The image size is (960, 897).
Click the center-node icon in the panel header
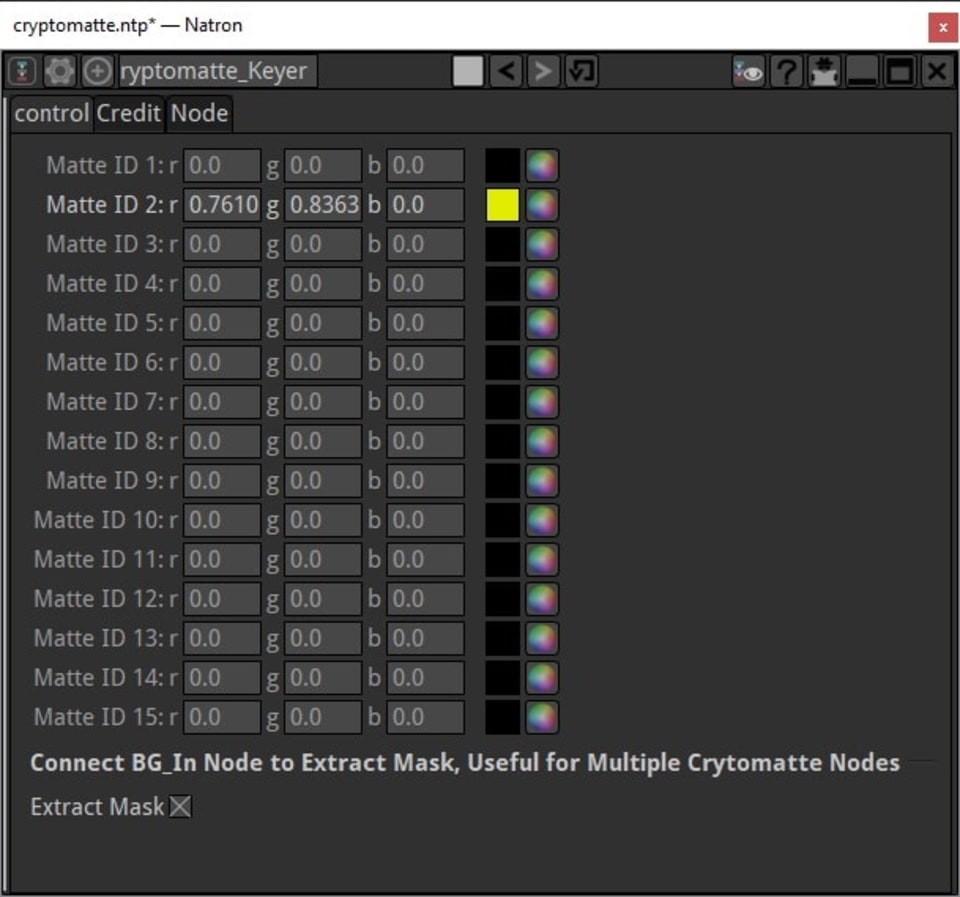coord(822,70)
